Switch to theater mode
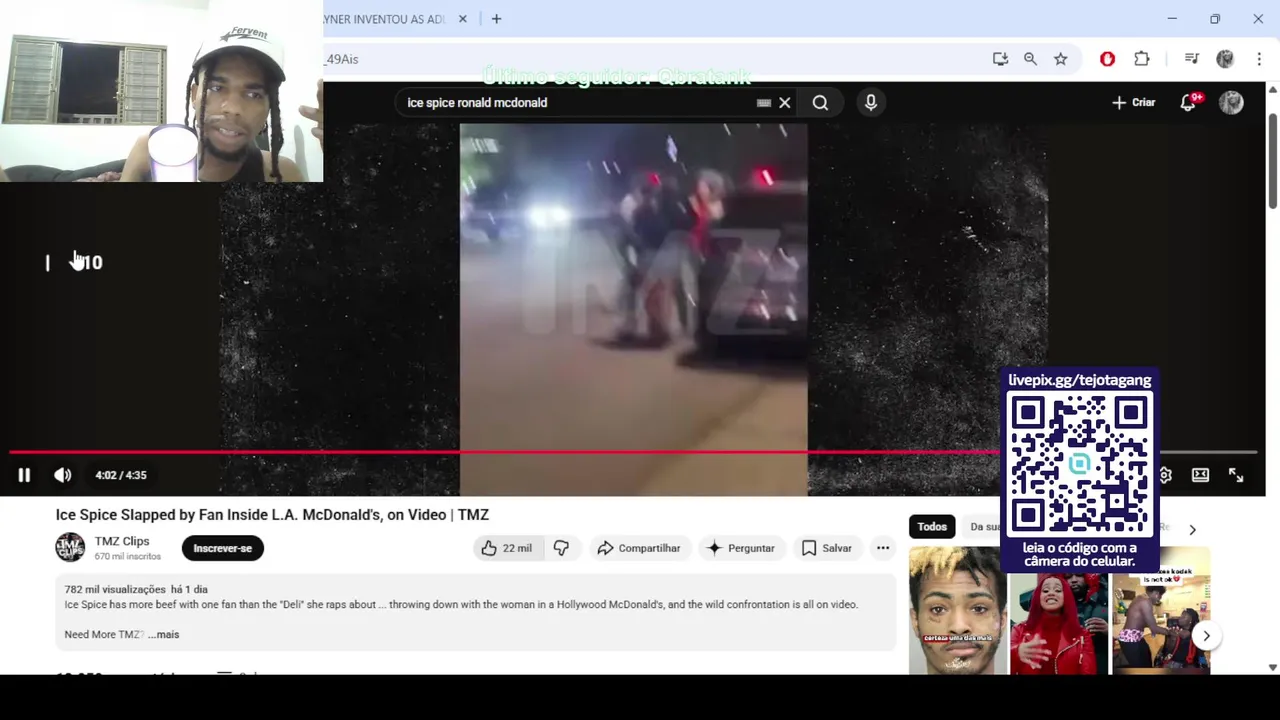 click(1200, 475)
